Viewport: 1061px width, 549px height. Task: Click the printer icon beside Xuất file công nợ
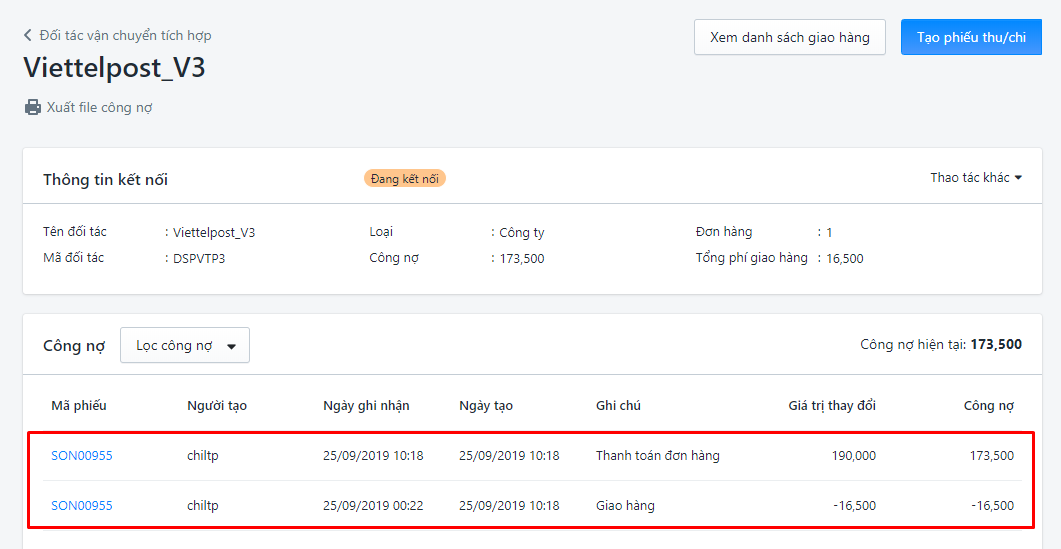(33, 107)
